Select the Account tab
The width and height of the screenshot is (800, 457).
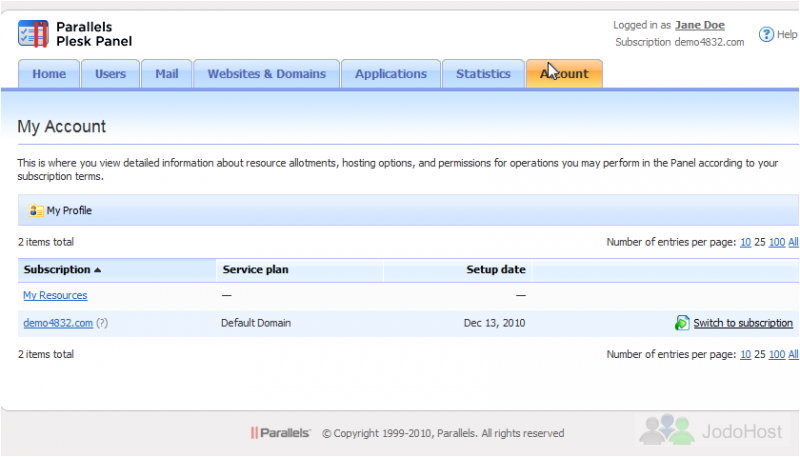564,74
